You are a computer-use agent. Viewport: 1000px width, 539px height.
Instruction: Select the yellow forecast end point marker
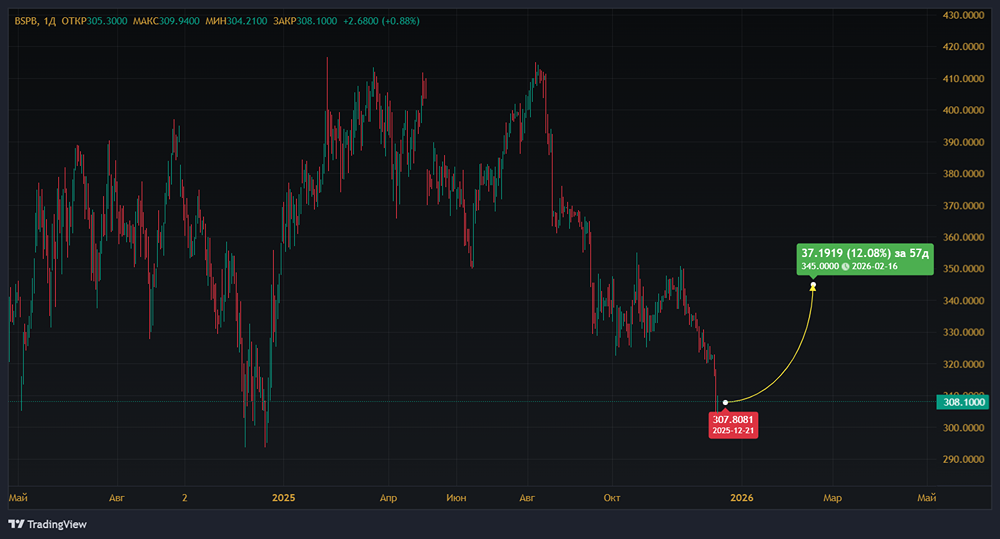[x=813, y=286]
